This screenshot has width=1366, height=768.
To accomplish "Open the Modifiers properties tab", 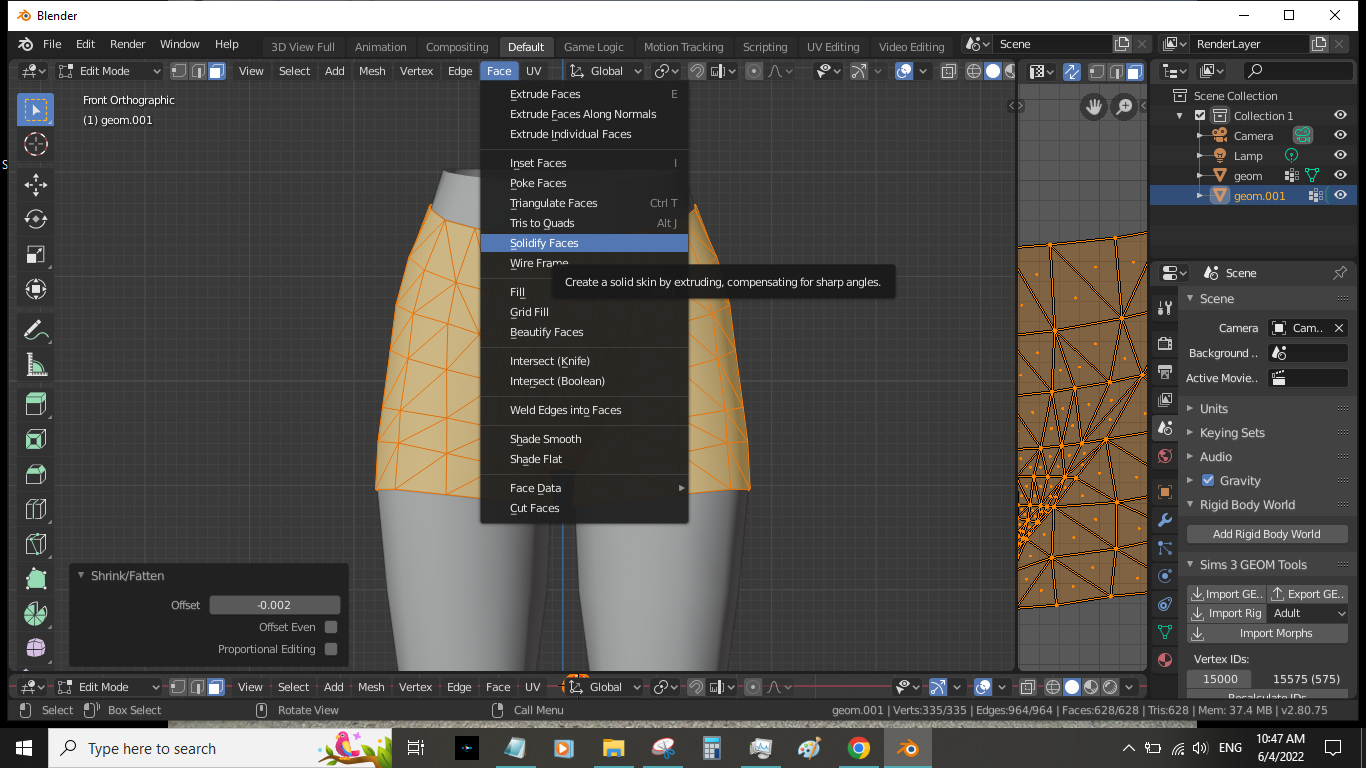I will (x=1164, y=520).
